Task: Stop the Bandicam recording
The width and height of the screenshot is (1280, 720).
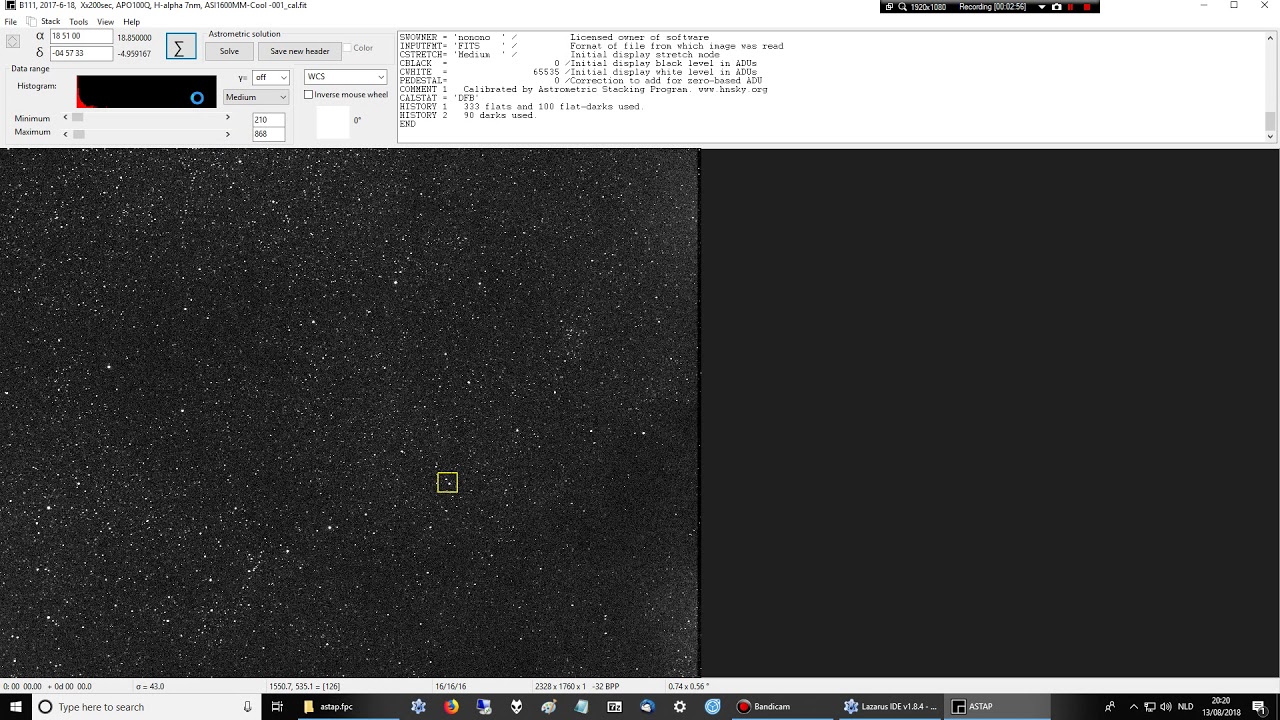Action: [1087, 7]
